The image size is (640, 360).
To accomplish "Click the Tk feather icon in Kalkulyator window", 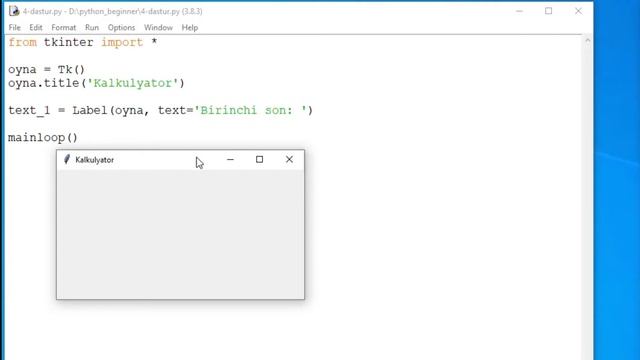I will click(67, 160).
